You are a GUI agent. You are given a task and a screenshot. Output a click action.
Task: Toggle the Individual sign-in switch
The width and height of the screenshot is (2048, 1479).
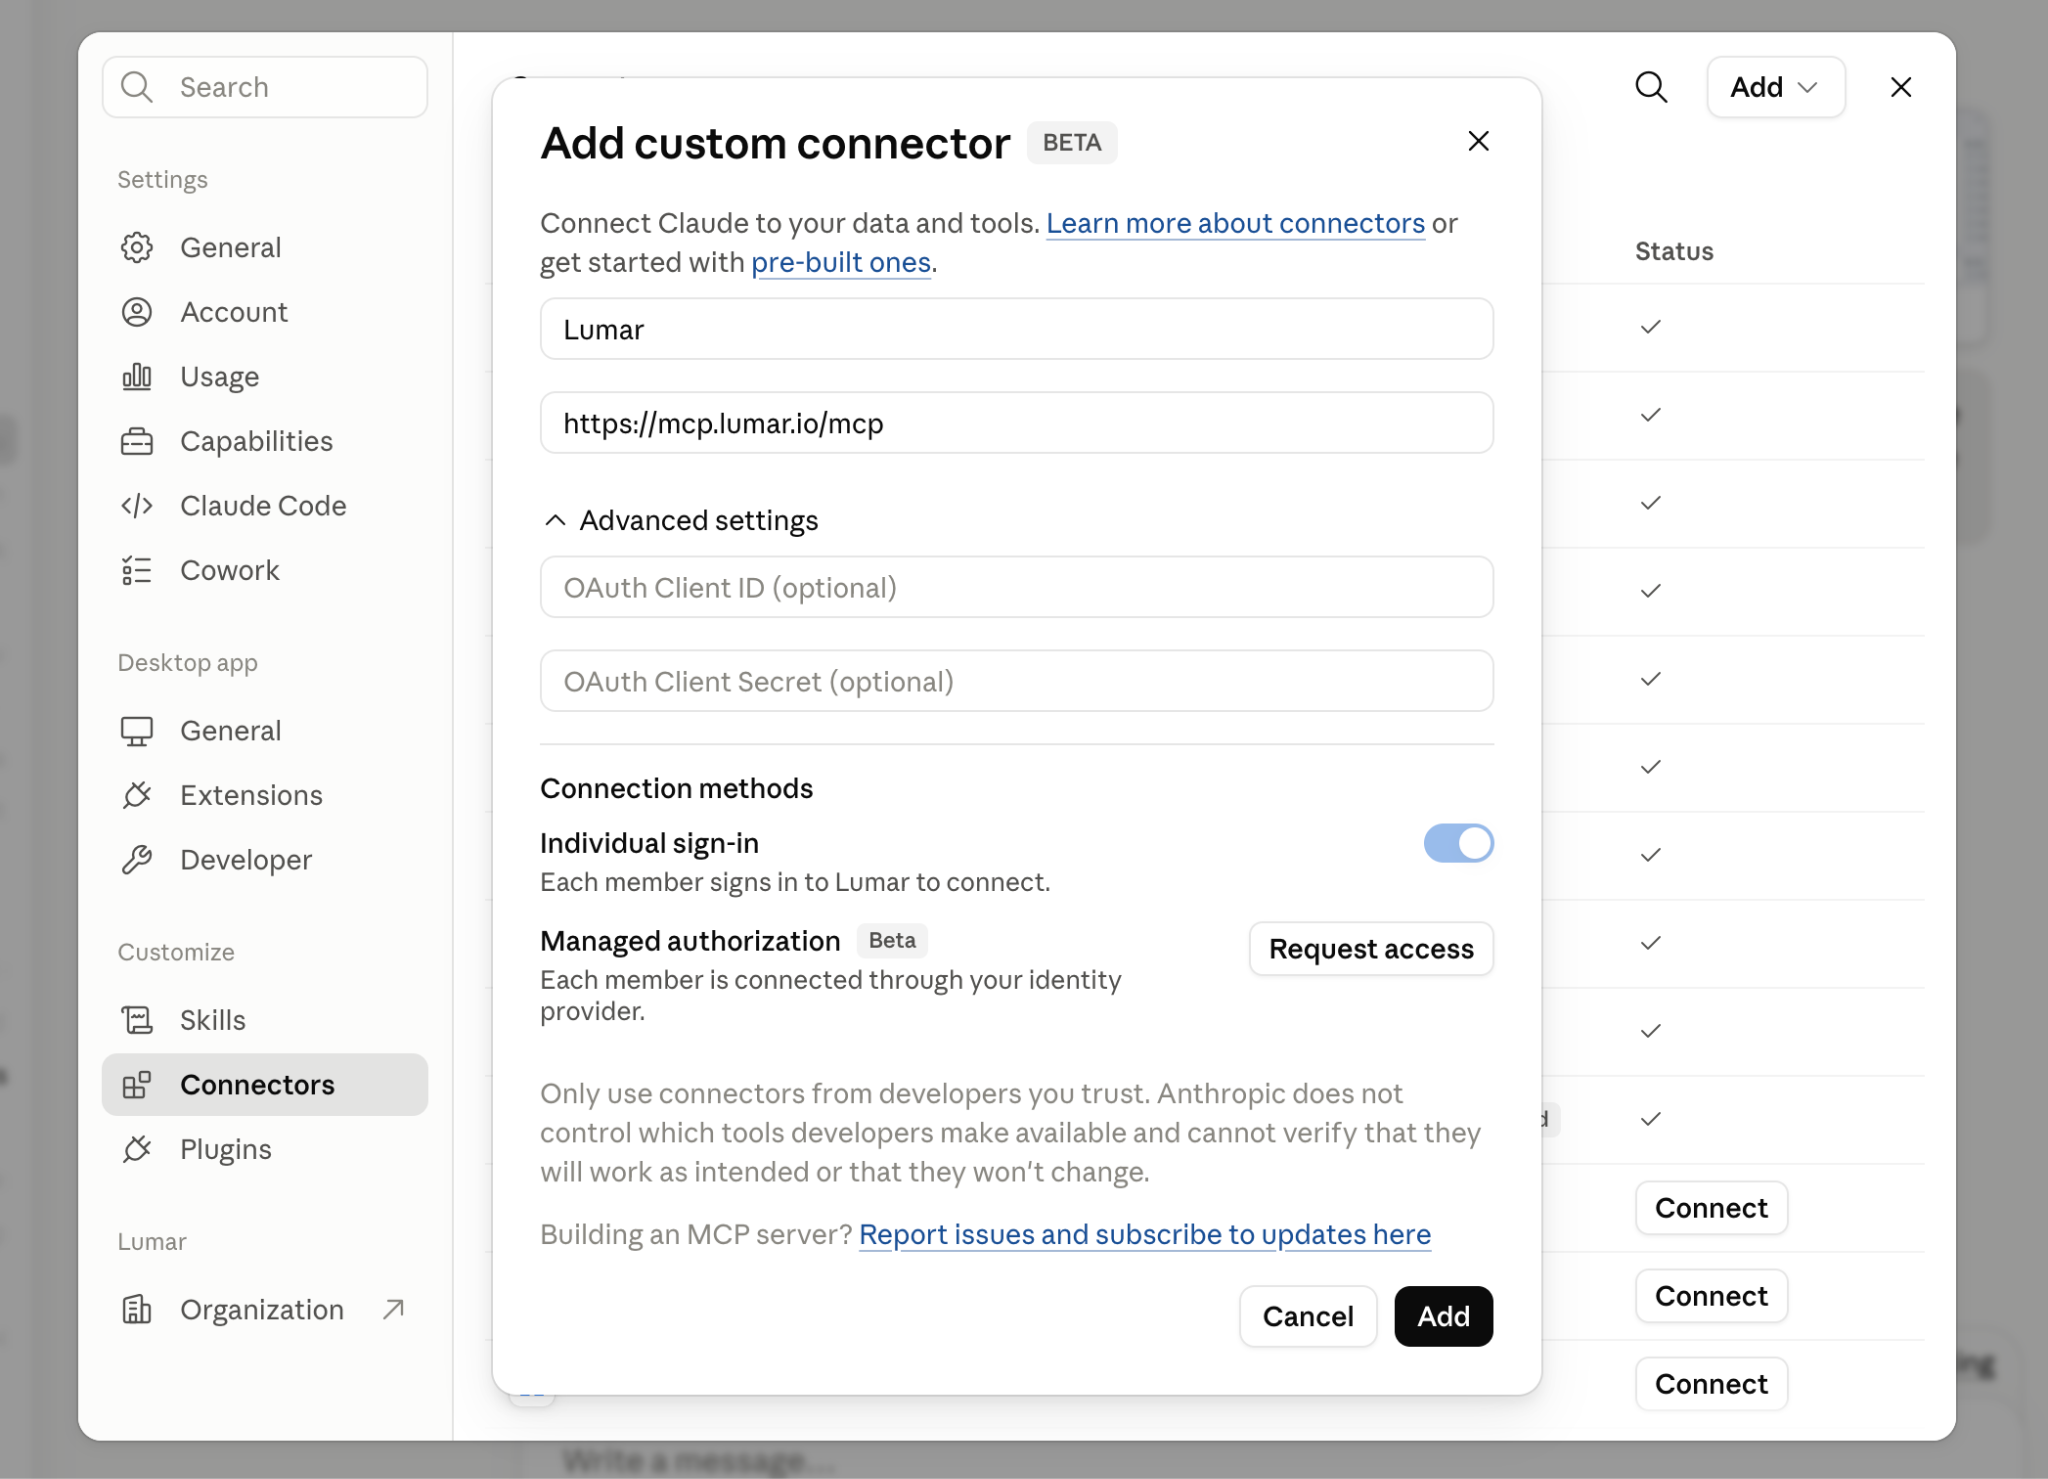tap(1458, 843)
